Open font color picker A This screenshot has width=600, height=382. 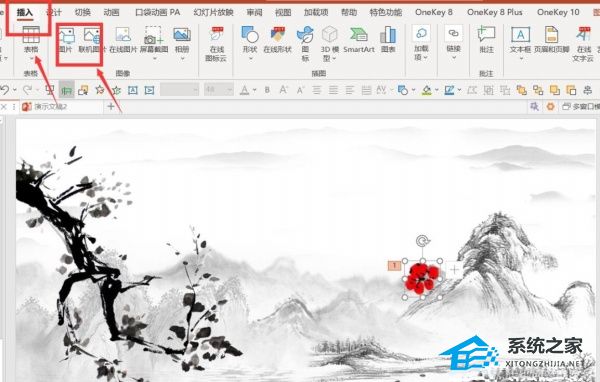(245, 90)
